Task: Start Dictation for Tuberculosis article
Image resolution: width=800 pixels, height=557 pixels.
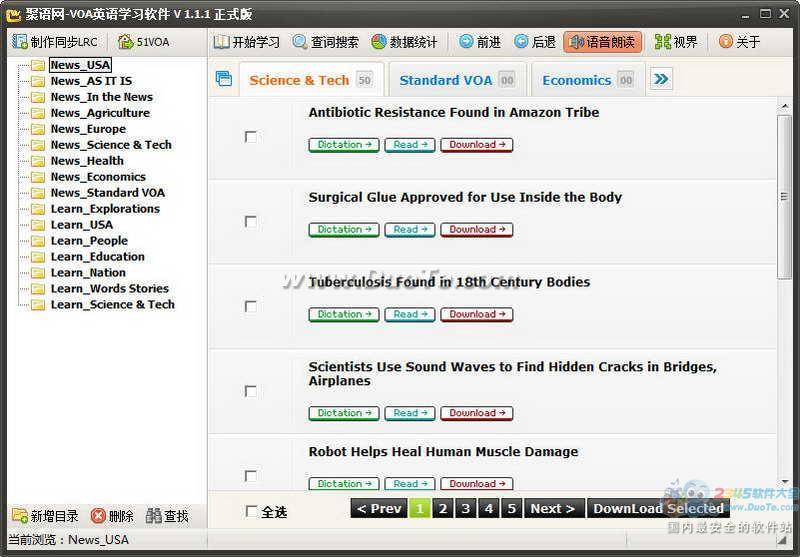Action: tap(344, 314)
